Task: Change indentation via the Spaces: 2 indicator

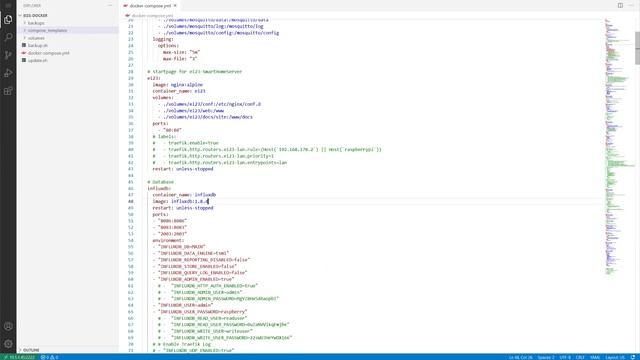Action: 546,357
